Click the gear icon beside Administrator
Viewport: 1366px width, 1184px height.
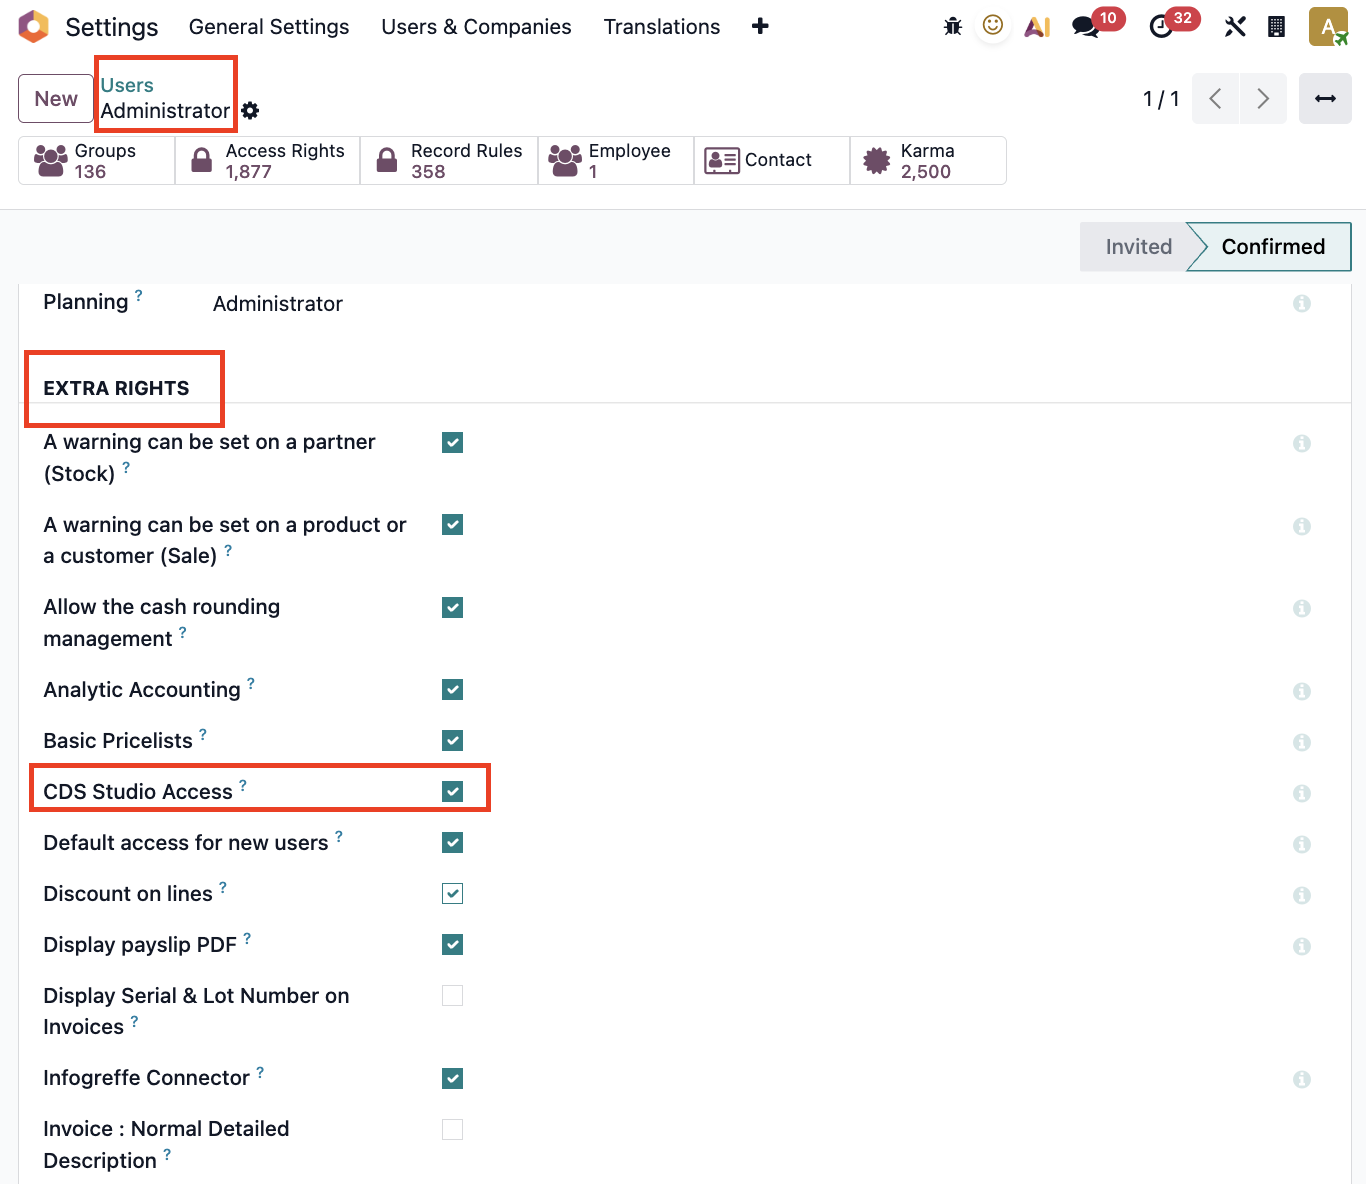point(250,111)
